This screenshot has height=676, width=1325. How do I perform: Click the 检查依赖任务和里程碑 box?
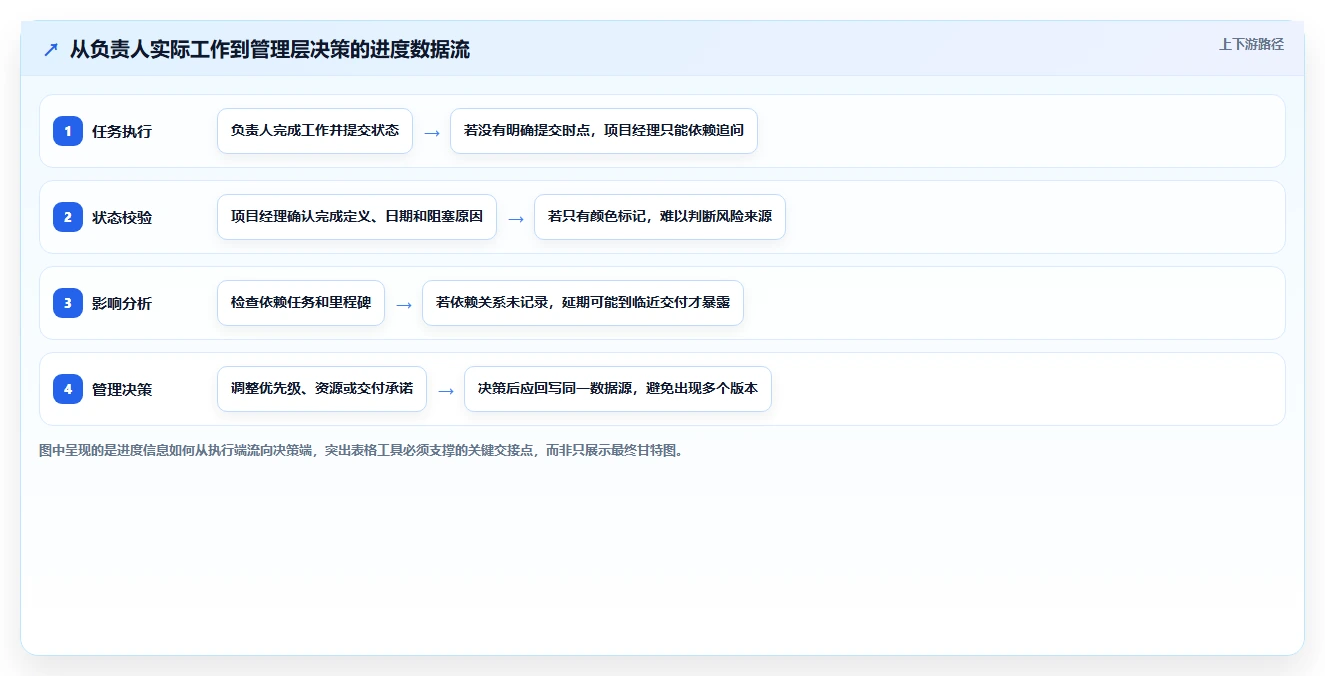[301, 303]
